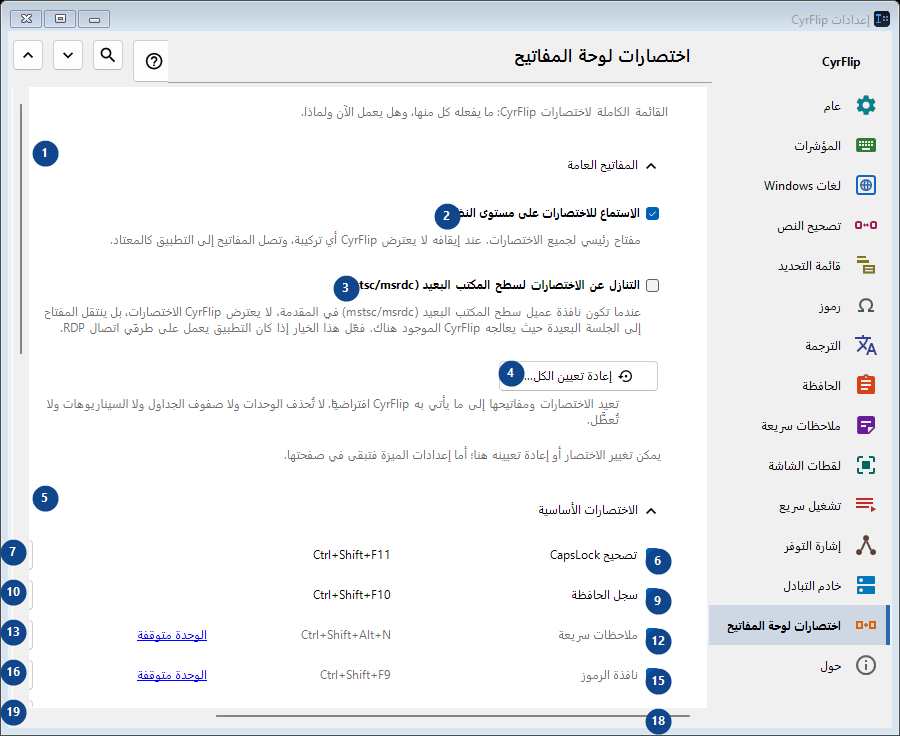This screenshot has width=900, height=736.
Task: Click the down arrow navigation button
Action: tap(68, 55)
